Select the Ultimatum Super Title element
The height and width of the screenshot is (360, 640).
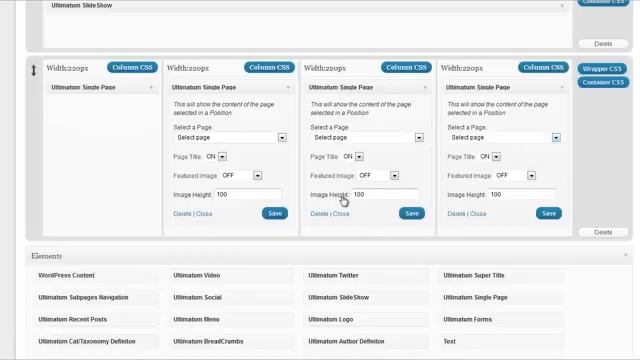pyautogui.click(x=501, y=276)
